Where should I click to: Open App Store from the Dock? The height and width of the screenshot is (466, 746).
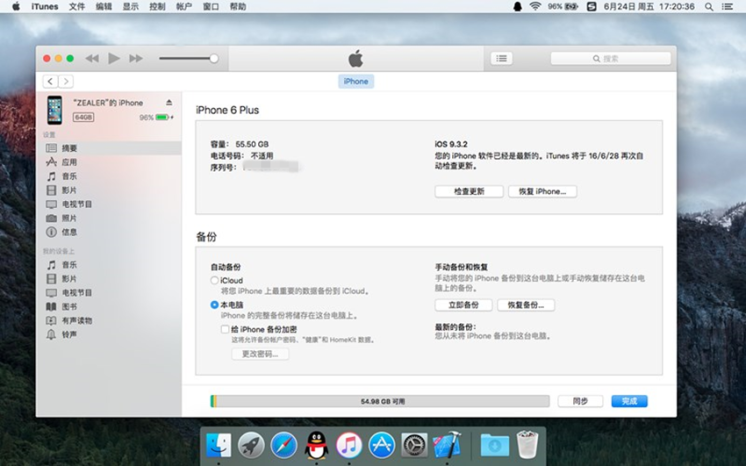pyautogui.click(x=382, y=445)
